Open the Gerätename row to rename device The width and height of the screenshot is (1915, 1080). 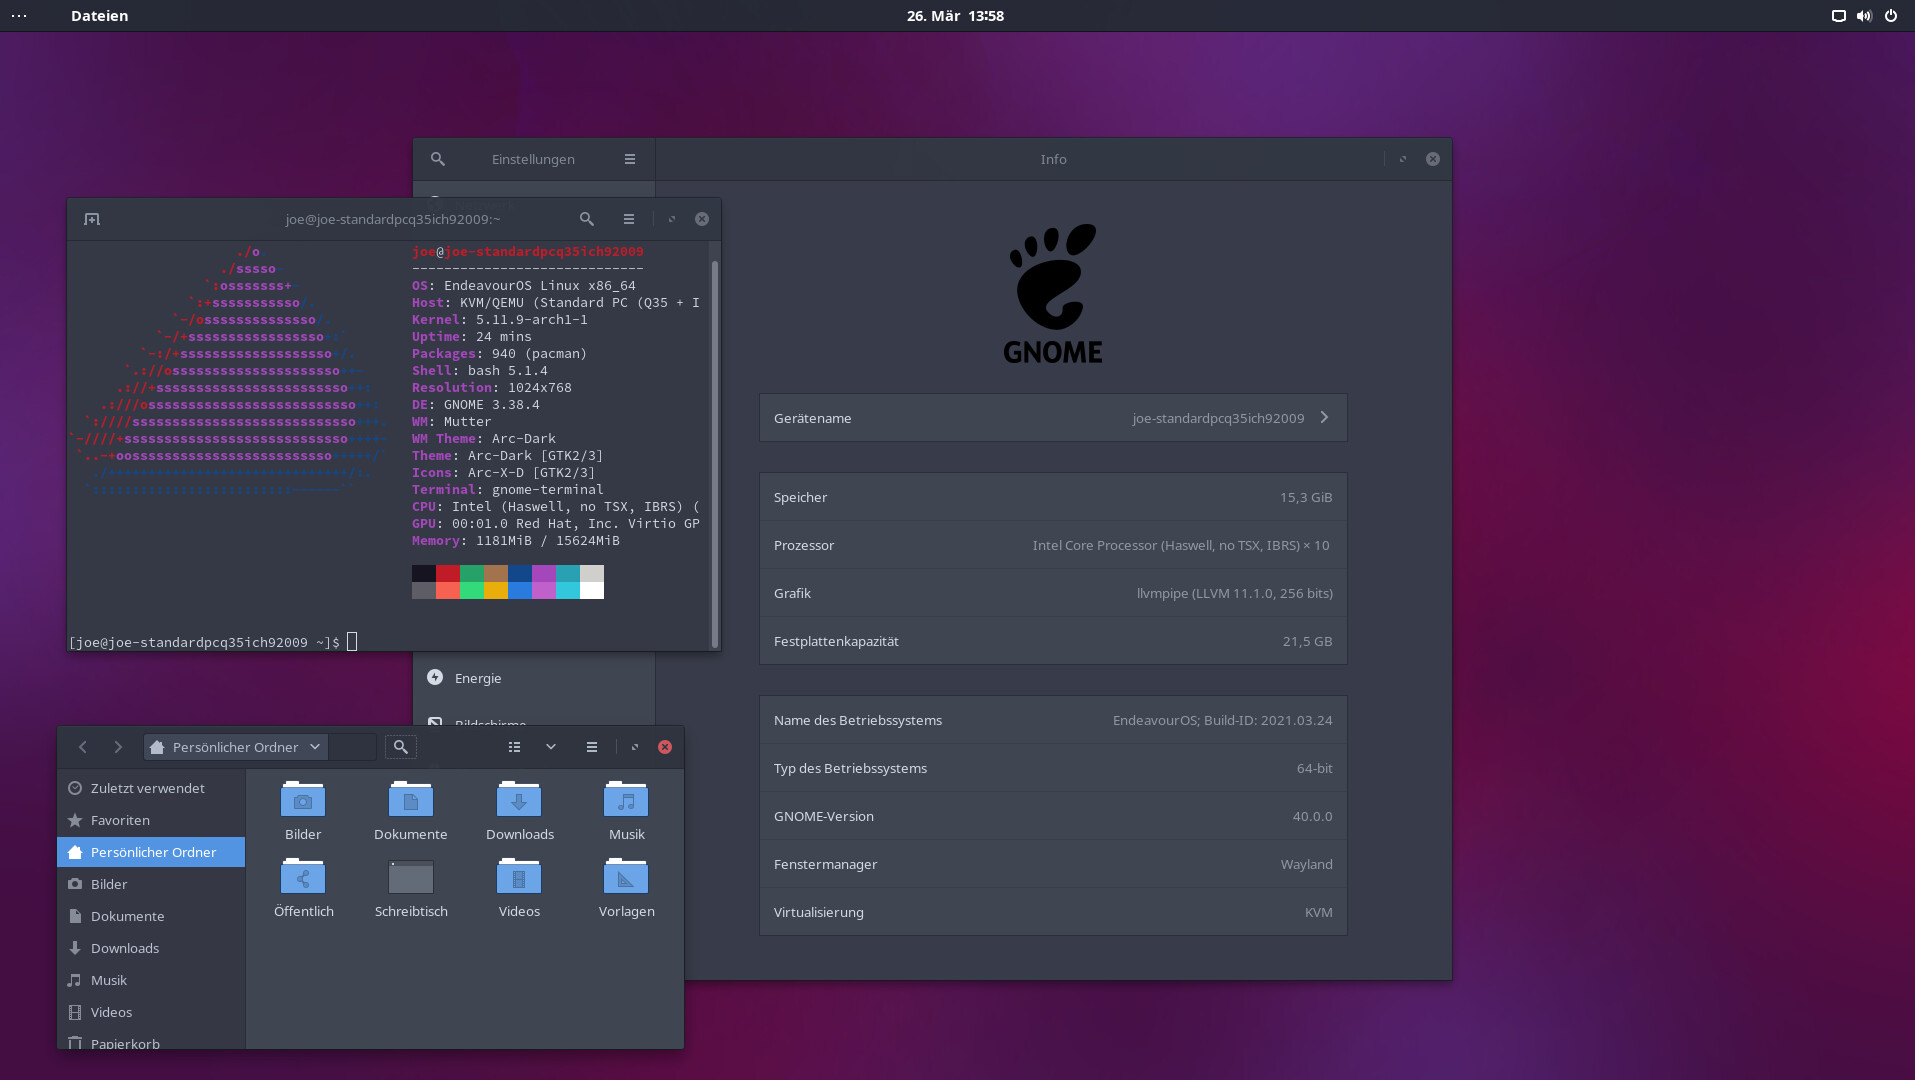click(1053, 418)
